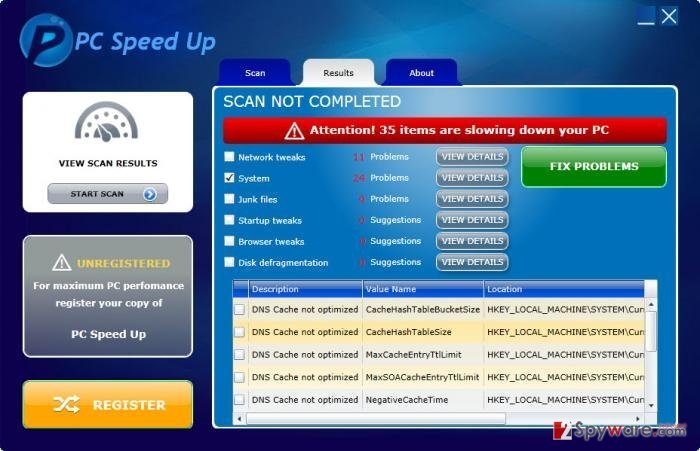Start a new scan
700x451 pixels.
[108, 194]
